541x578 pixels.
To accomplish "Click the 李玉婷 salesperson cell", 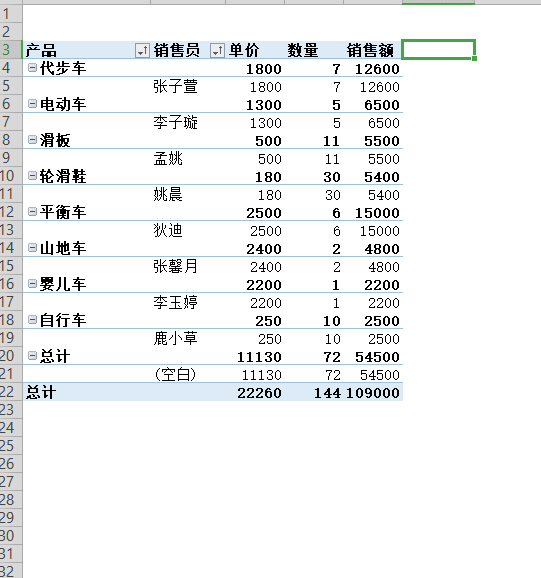I will click(188, 302).
